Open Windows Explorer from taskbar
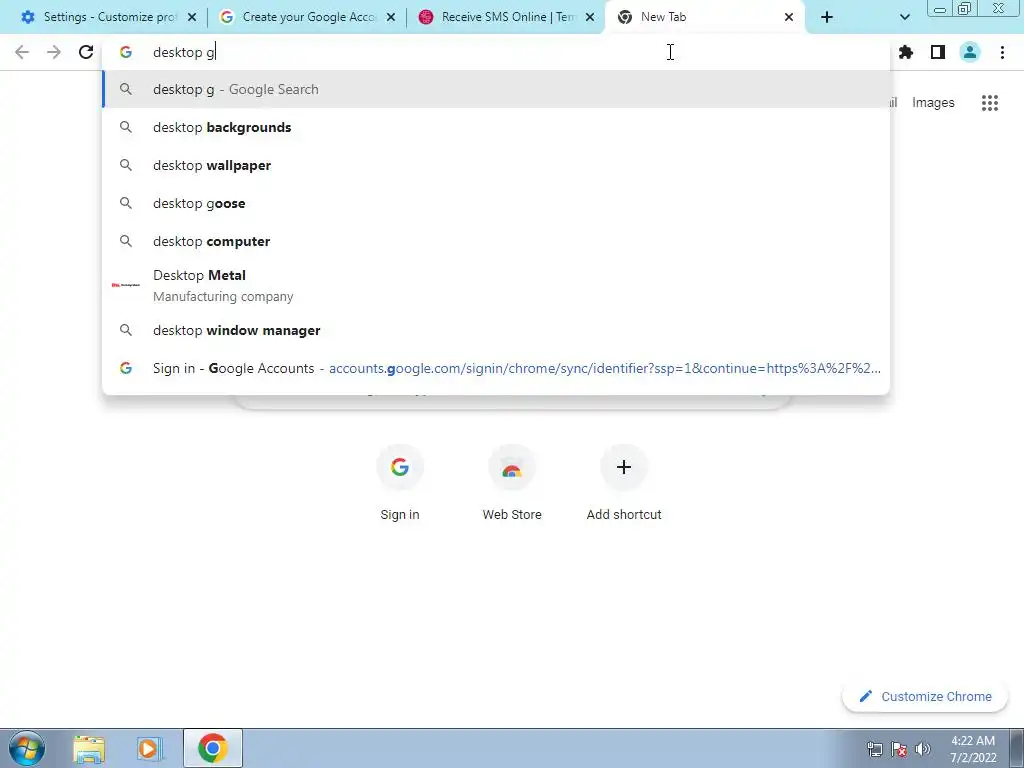The width and height of the screenshot is (1024, 768). (89, 748)
